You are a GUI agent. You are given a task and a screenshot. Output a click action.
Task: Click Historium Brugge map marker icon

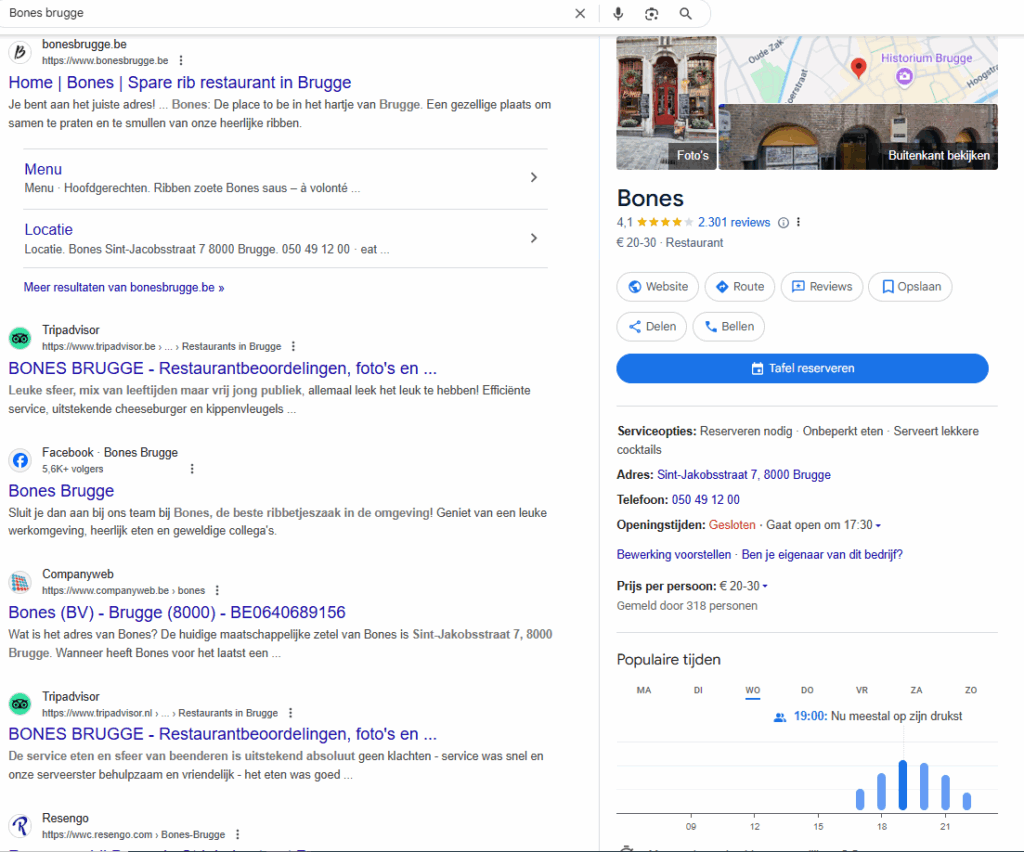pyautogui.click(x=904, y=76)
